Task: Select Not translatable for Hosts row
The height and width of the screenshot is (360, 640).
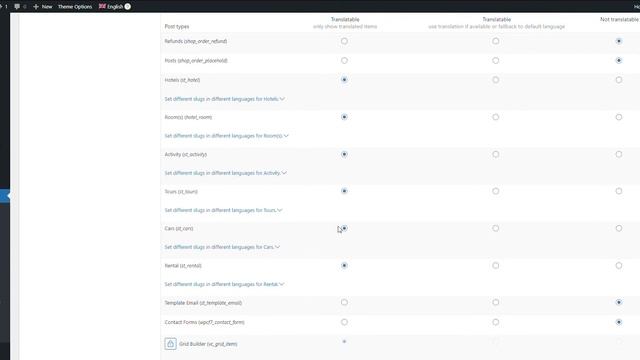Action: tap(619, 60)
